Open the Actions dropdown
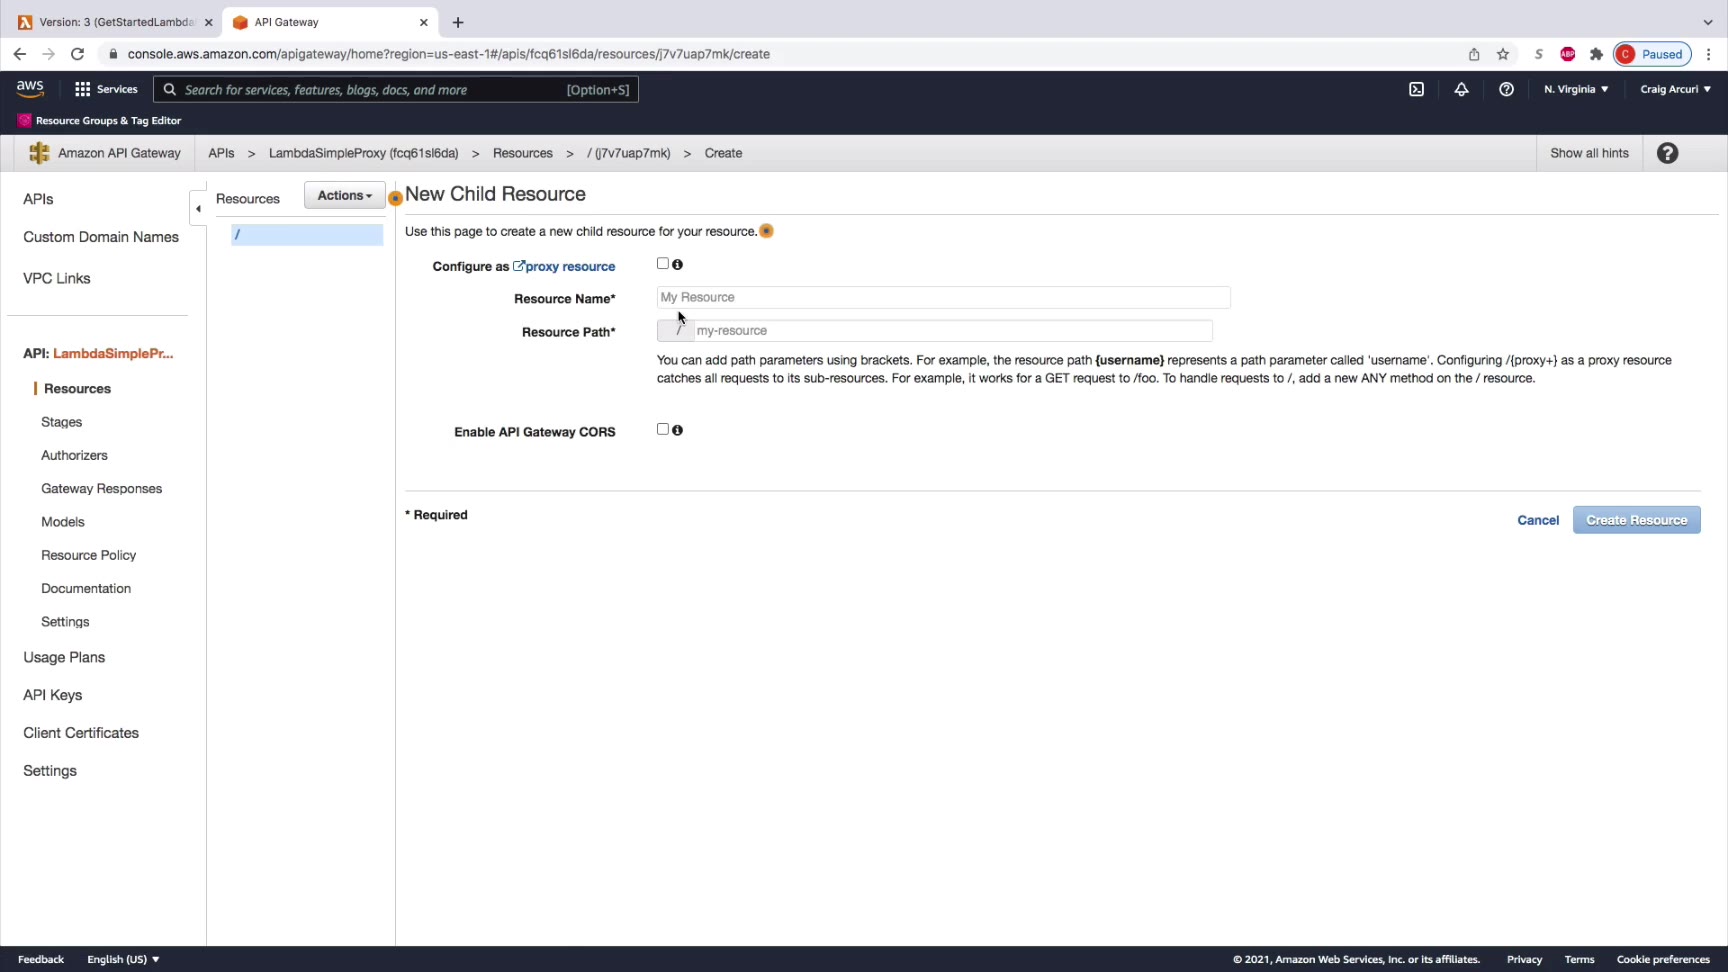This screenshot has height=972, width=1728. 344,196
